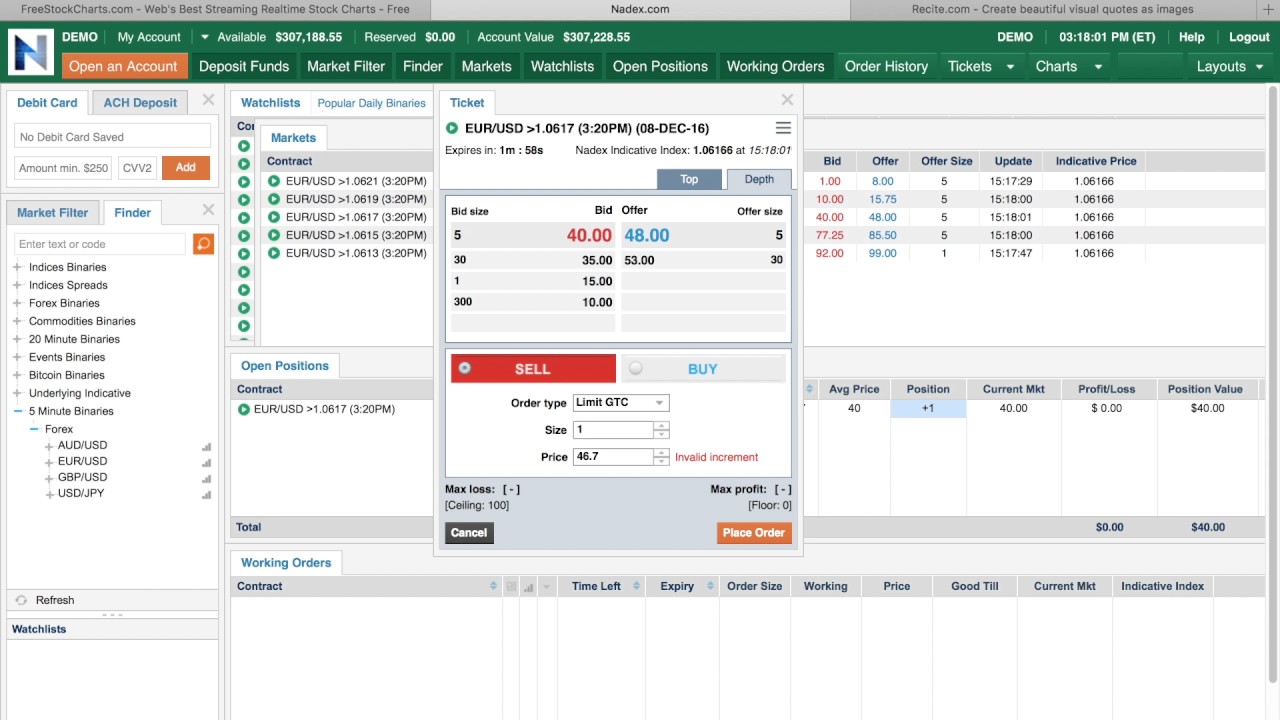This screenshot has height=720, width=1280.
Task: Switch to the Market Filter tab
Action: [x=52, y=212]
